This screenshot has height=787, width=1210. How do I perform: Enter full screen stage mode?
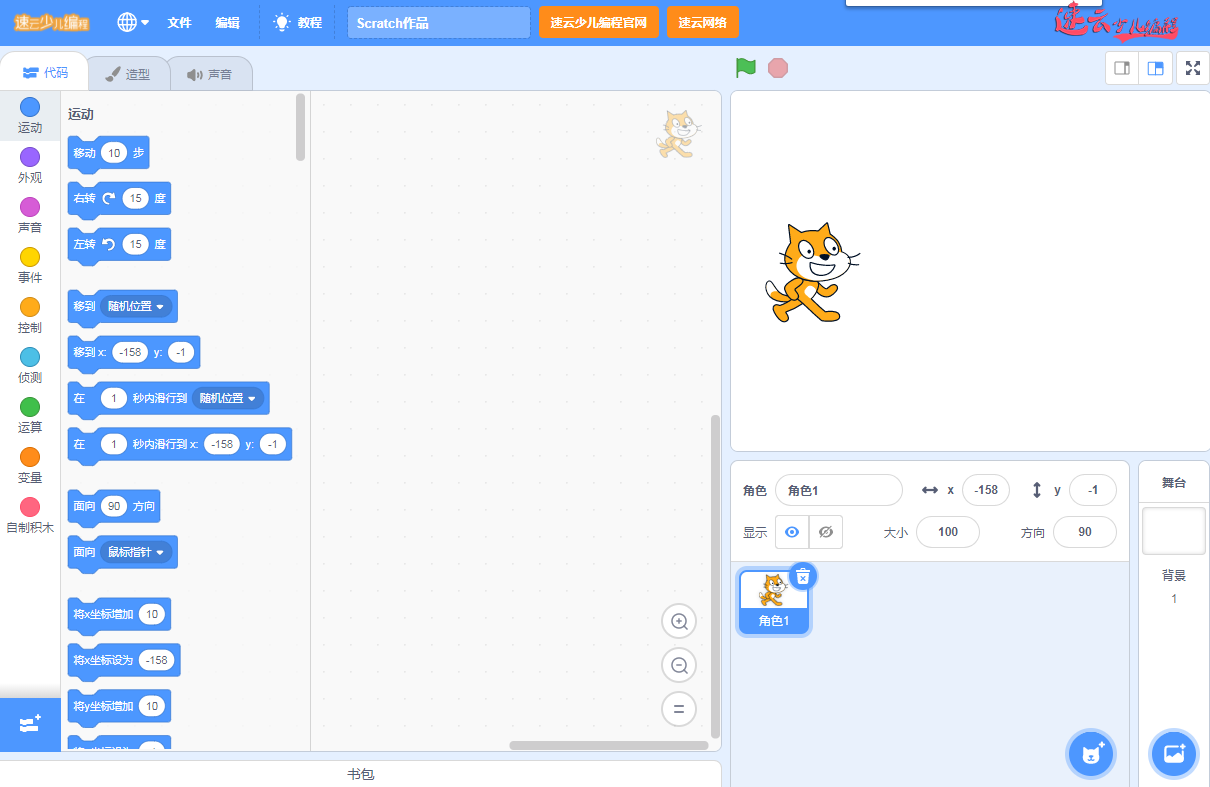1192,68
